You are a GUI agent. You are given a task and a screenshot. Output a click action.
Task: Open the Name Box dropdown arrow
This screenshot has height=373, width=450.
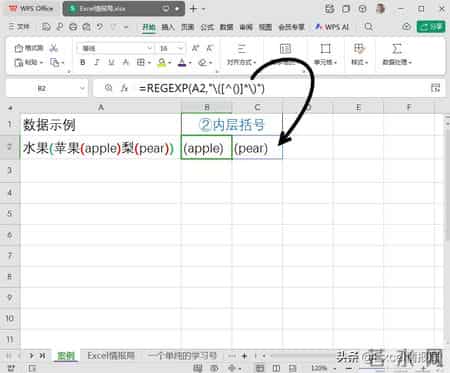point(82,88)
